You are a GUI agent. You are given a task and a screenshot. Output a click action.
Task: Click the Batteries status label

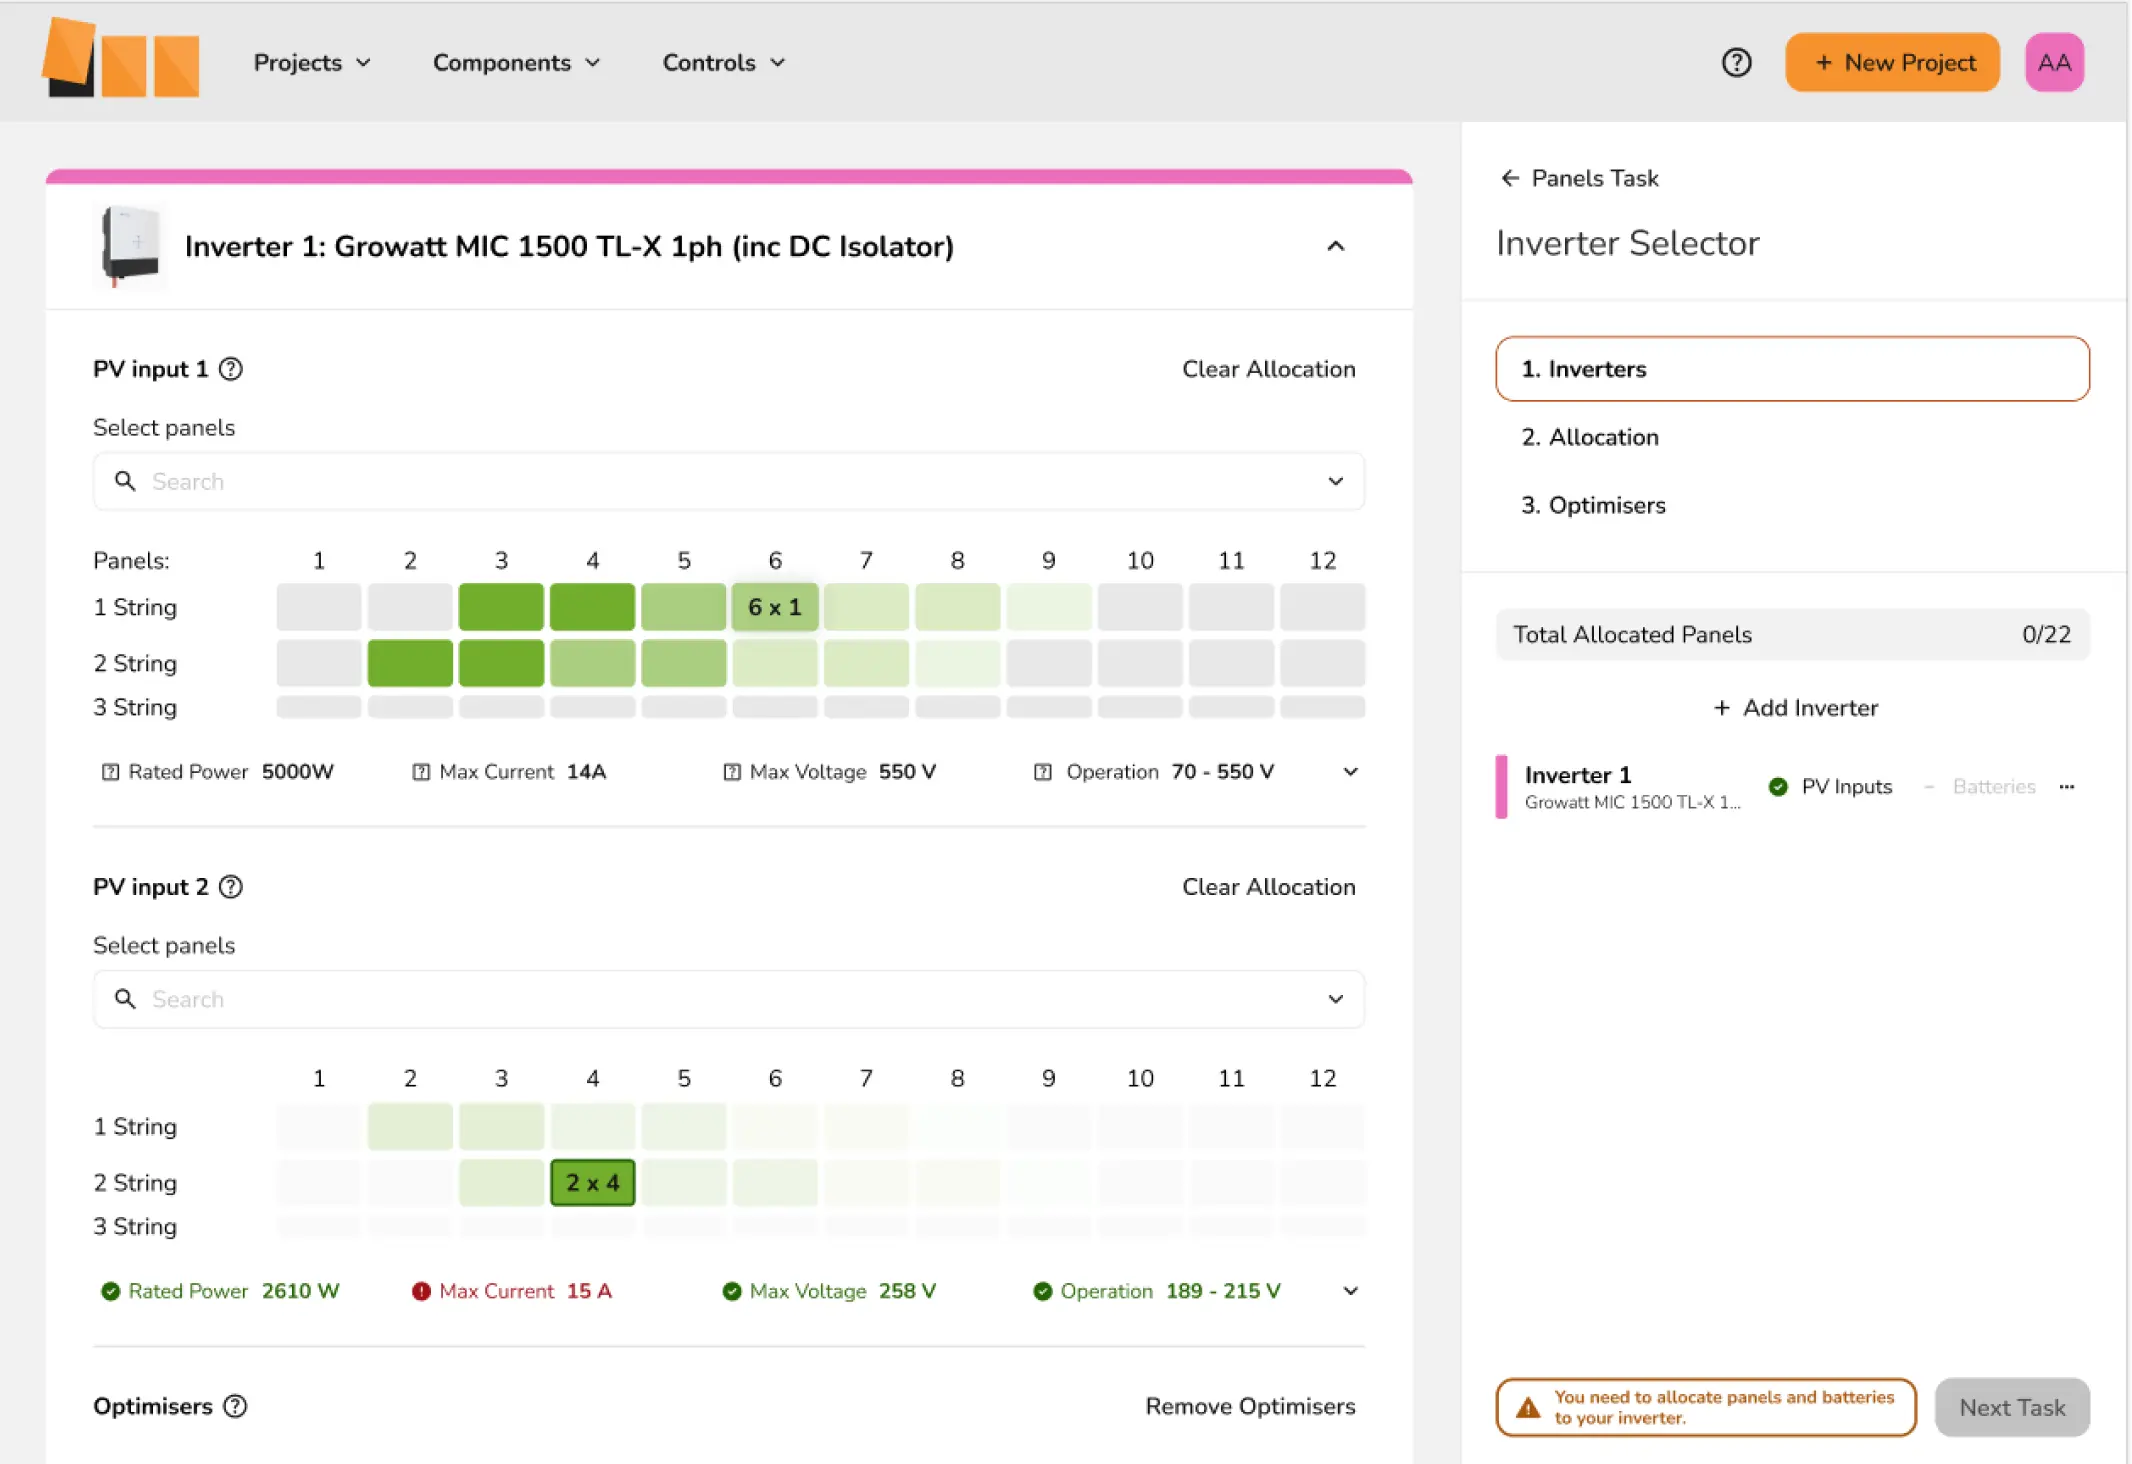click(1993, 787)
